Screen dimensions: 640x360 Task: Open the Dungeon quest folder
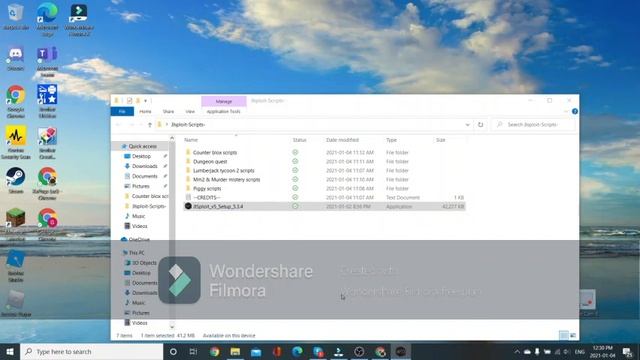[x=210, y=162]
